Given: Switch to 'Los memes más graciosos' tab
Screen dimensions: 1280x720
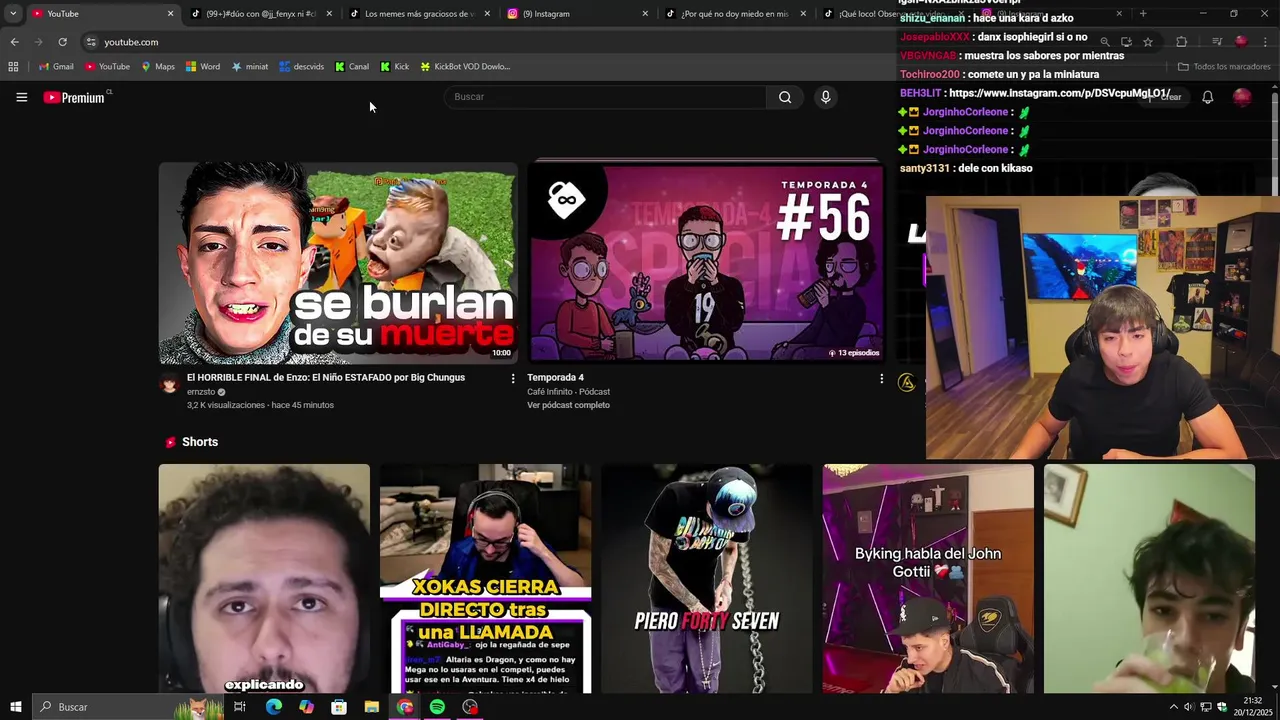Looking at the screenshot, I should [418, 14].
